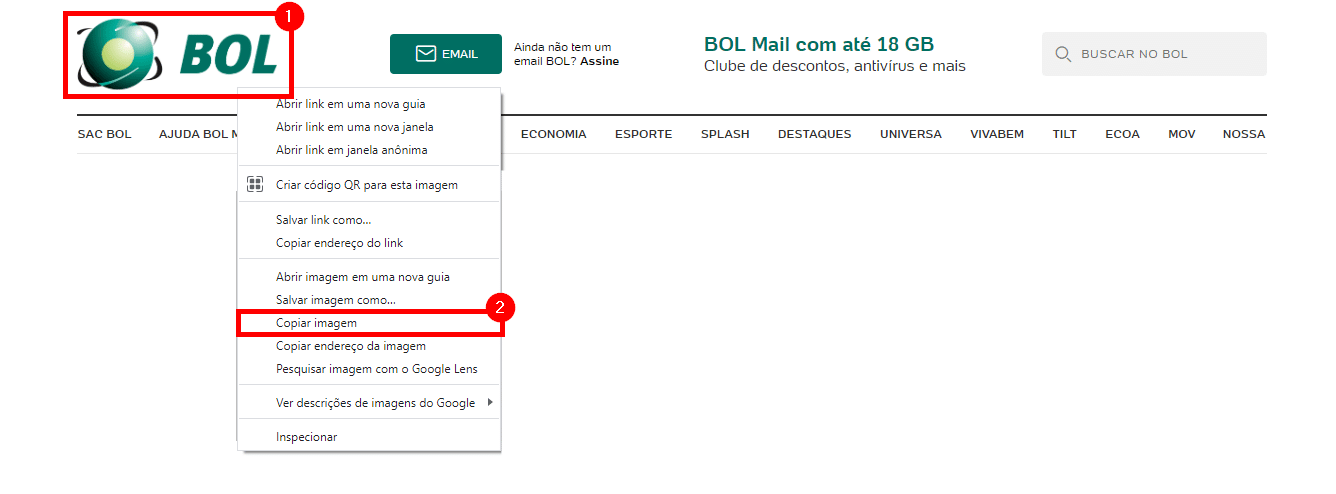Choose Criar código QR para esta imagem
Image resolution: width=1336 pixels, height=494 pixels.
(x=369, y=185)
